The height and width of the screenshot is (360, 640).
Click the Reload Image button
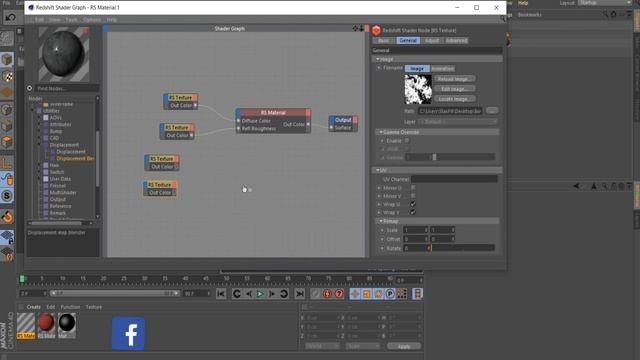[455, 79]
